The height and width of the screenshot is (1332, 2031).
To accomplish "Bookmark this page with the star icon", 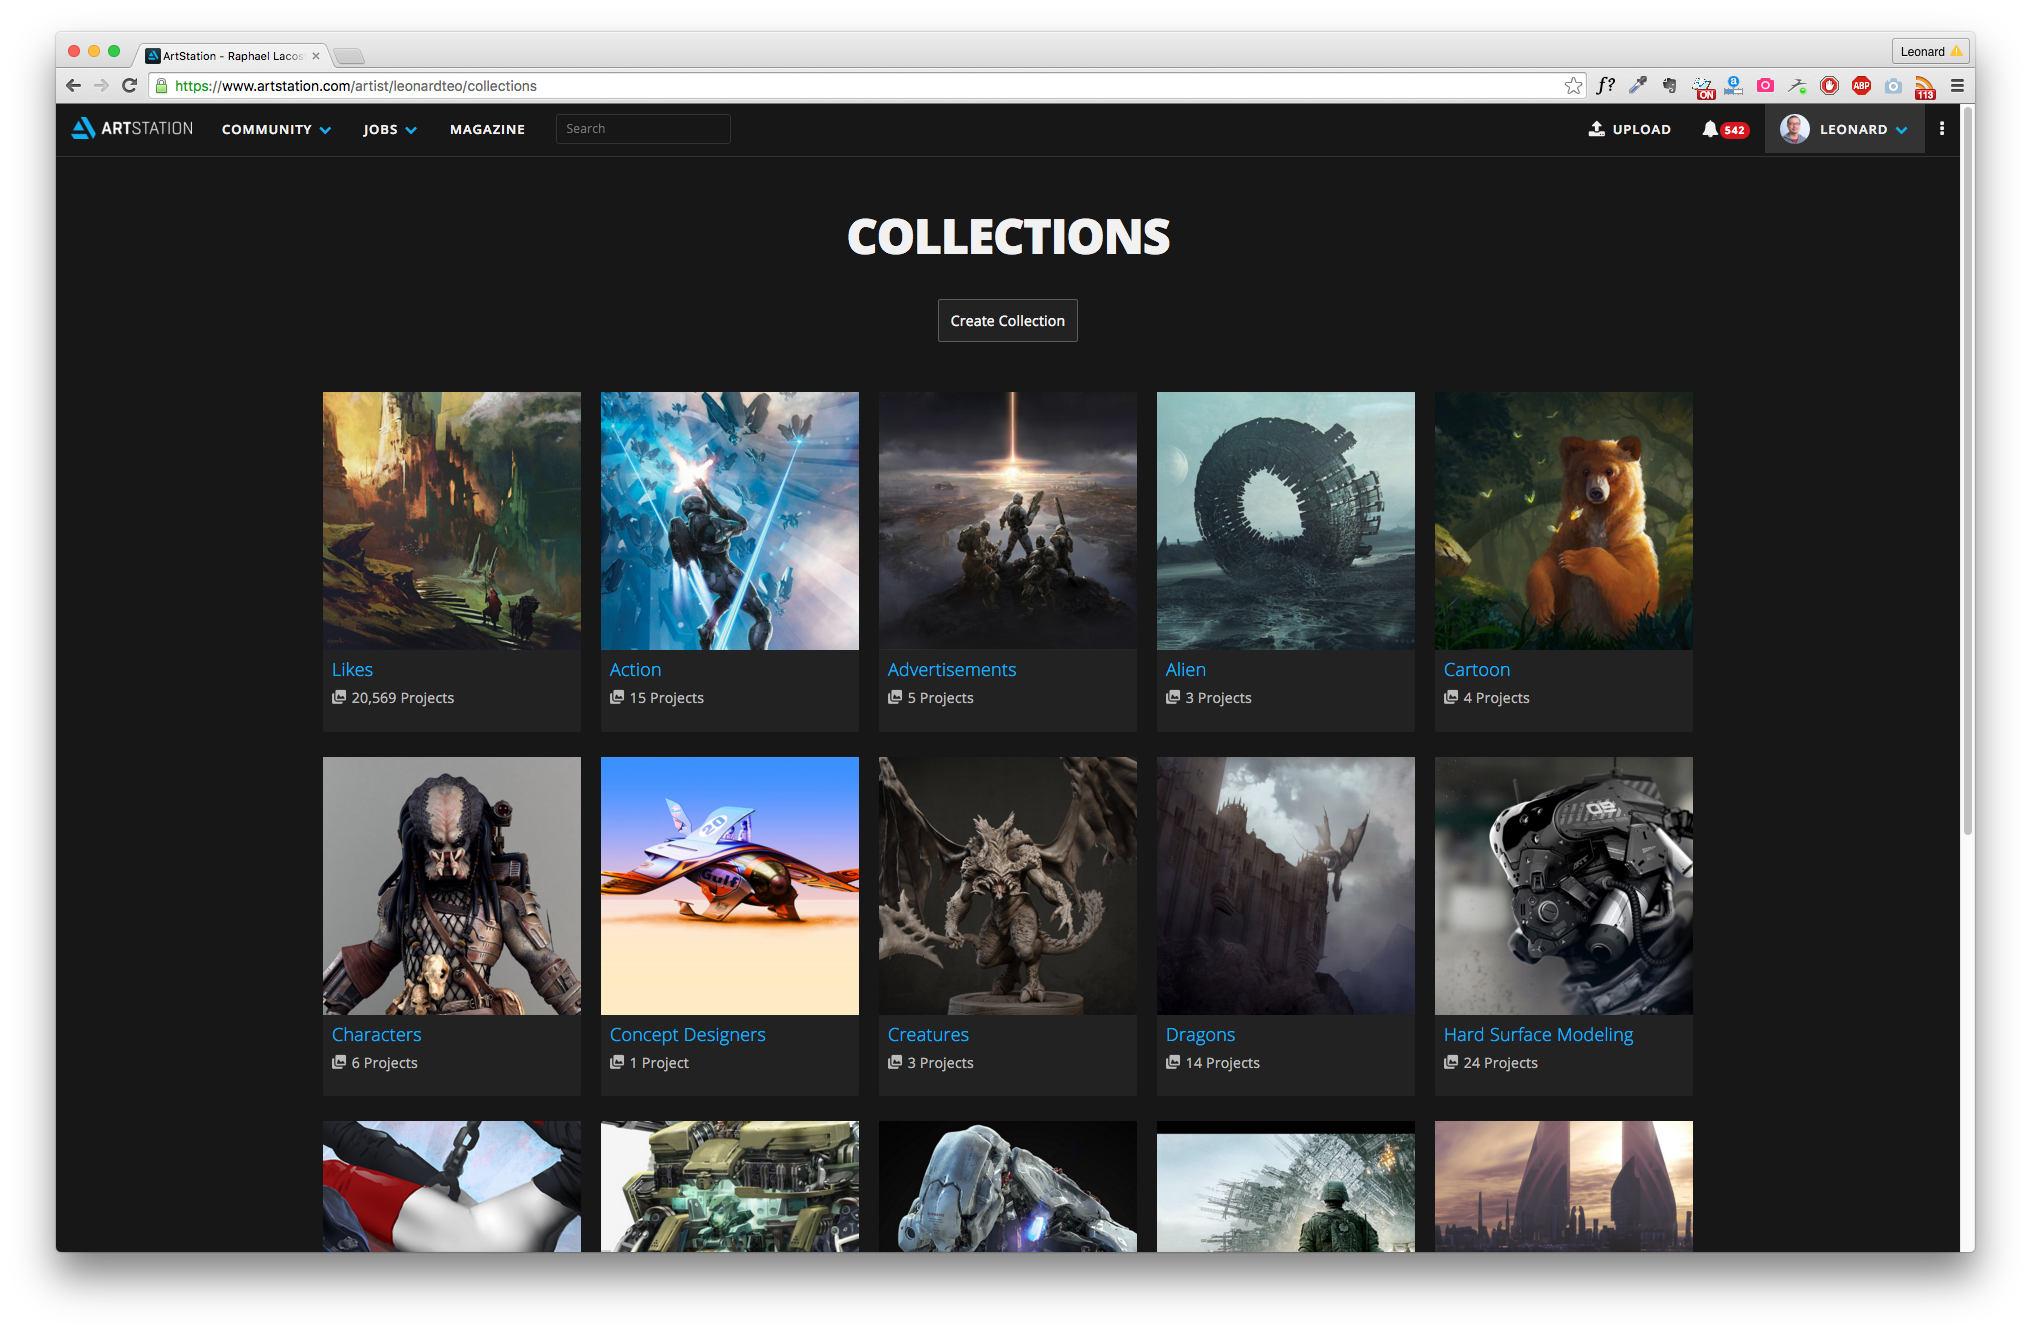I will coord(1573,86).
